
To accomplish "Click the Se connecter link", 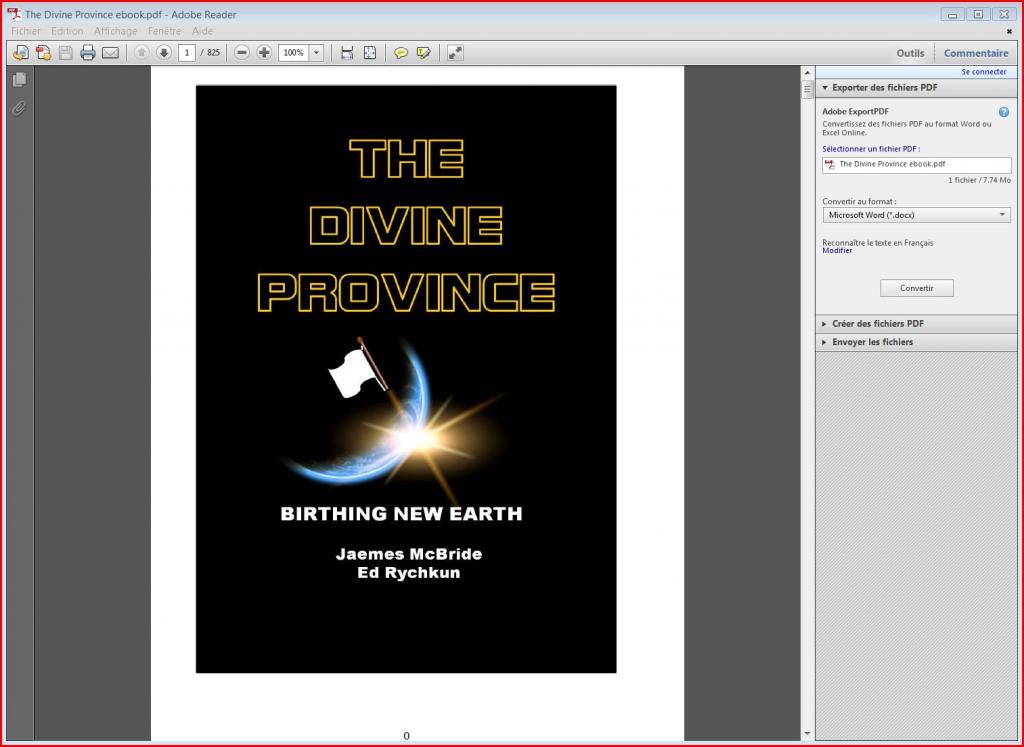I will tap(984, 72).
